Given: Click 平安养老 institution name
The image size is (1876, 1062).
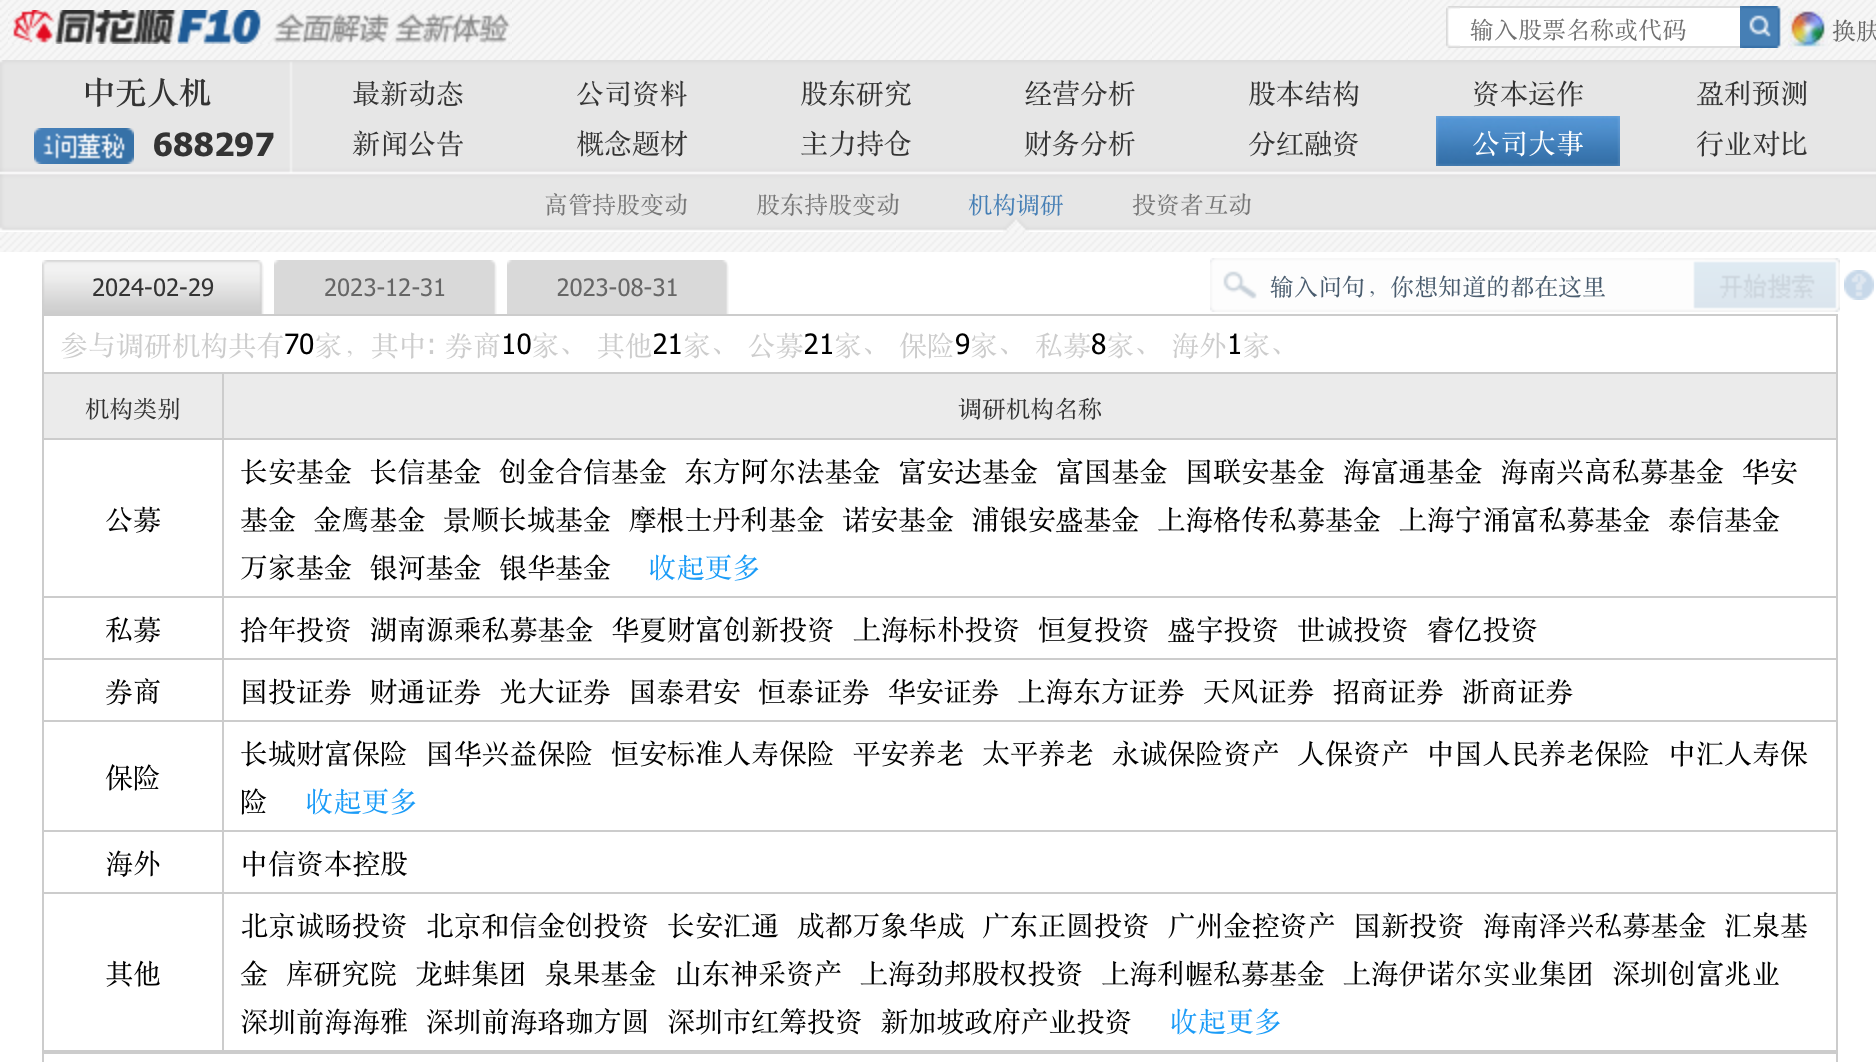Looking at the screenshot, I should 908,754.
